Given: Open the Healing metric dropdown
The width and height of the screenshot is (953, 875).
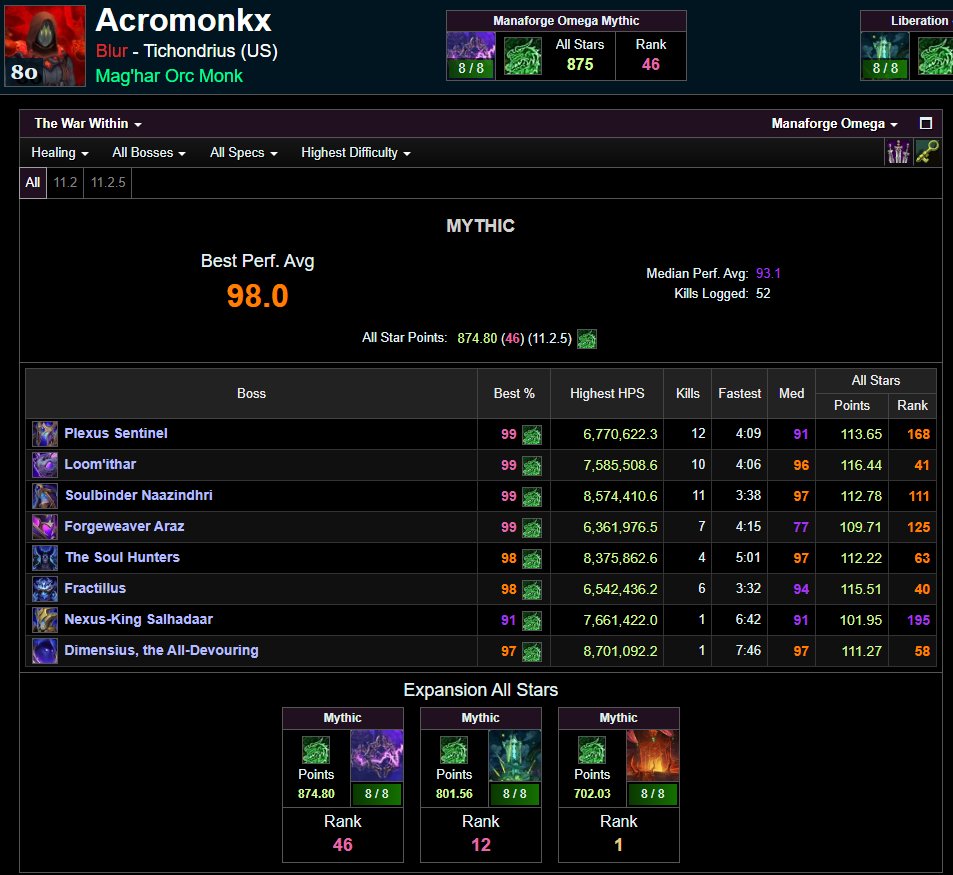Looking at the screenshot, I should (60, 153).
